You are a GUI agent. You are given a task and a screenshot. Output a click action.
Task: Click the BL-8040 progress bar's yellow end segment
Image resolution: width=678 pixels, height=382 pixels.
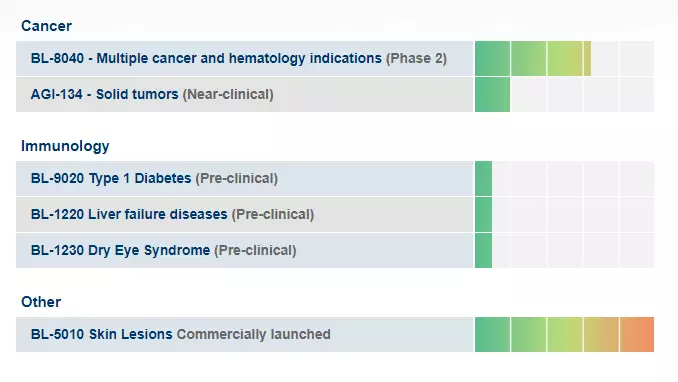587,58
